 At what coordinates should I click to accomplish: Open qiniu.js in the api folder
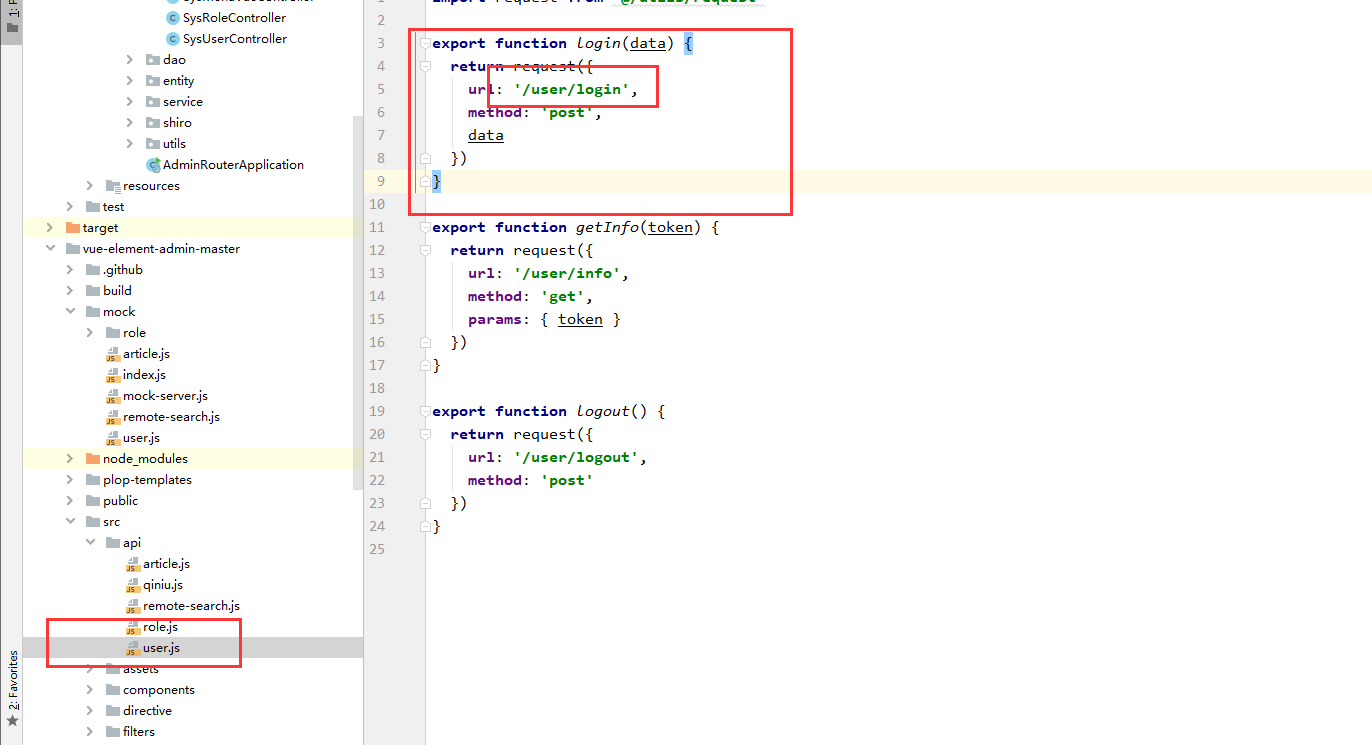tap(163, 585)
